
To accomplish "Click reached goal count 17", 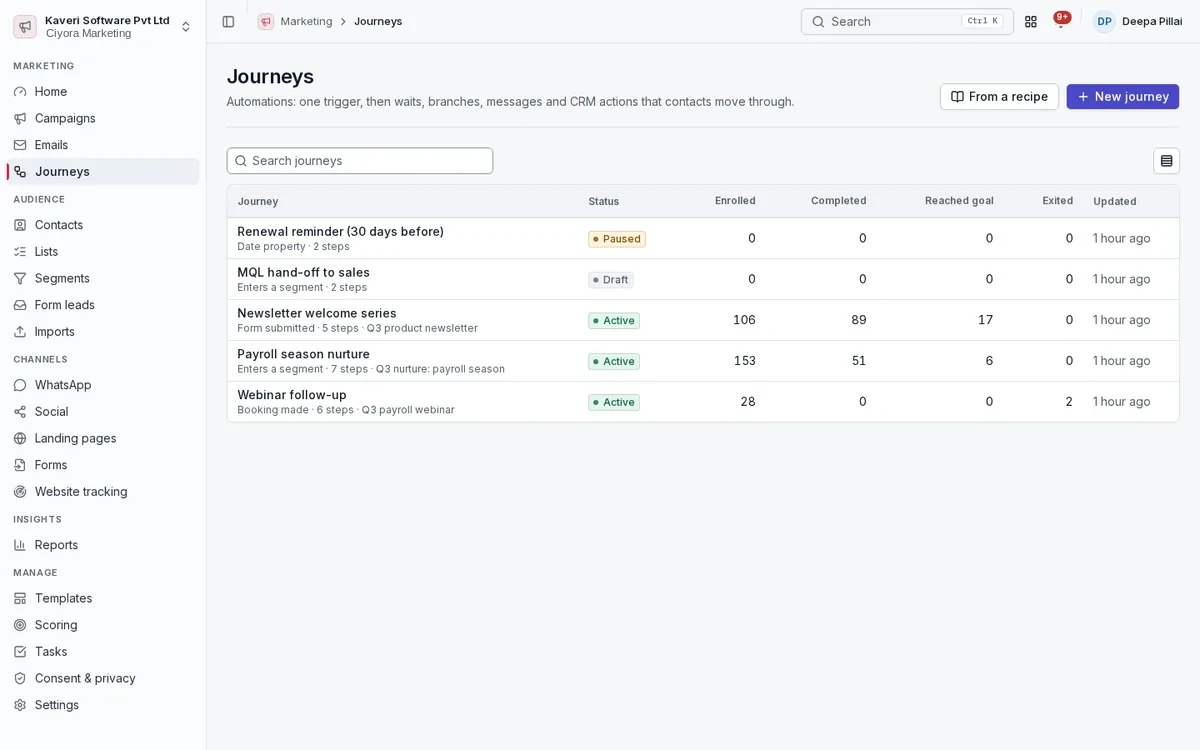I will (985, 320).
